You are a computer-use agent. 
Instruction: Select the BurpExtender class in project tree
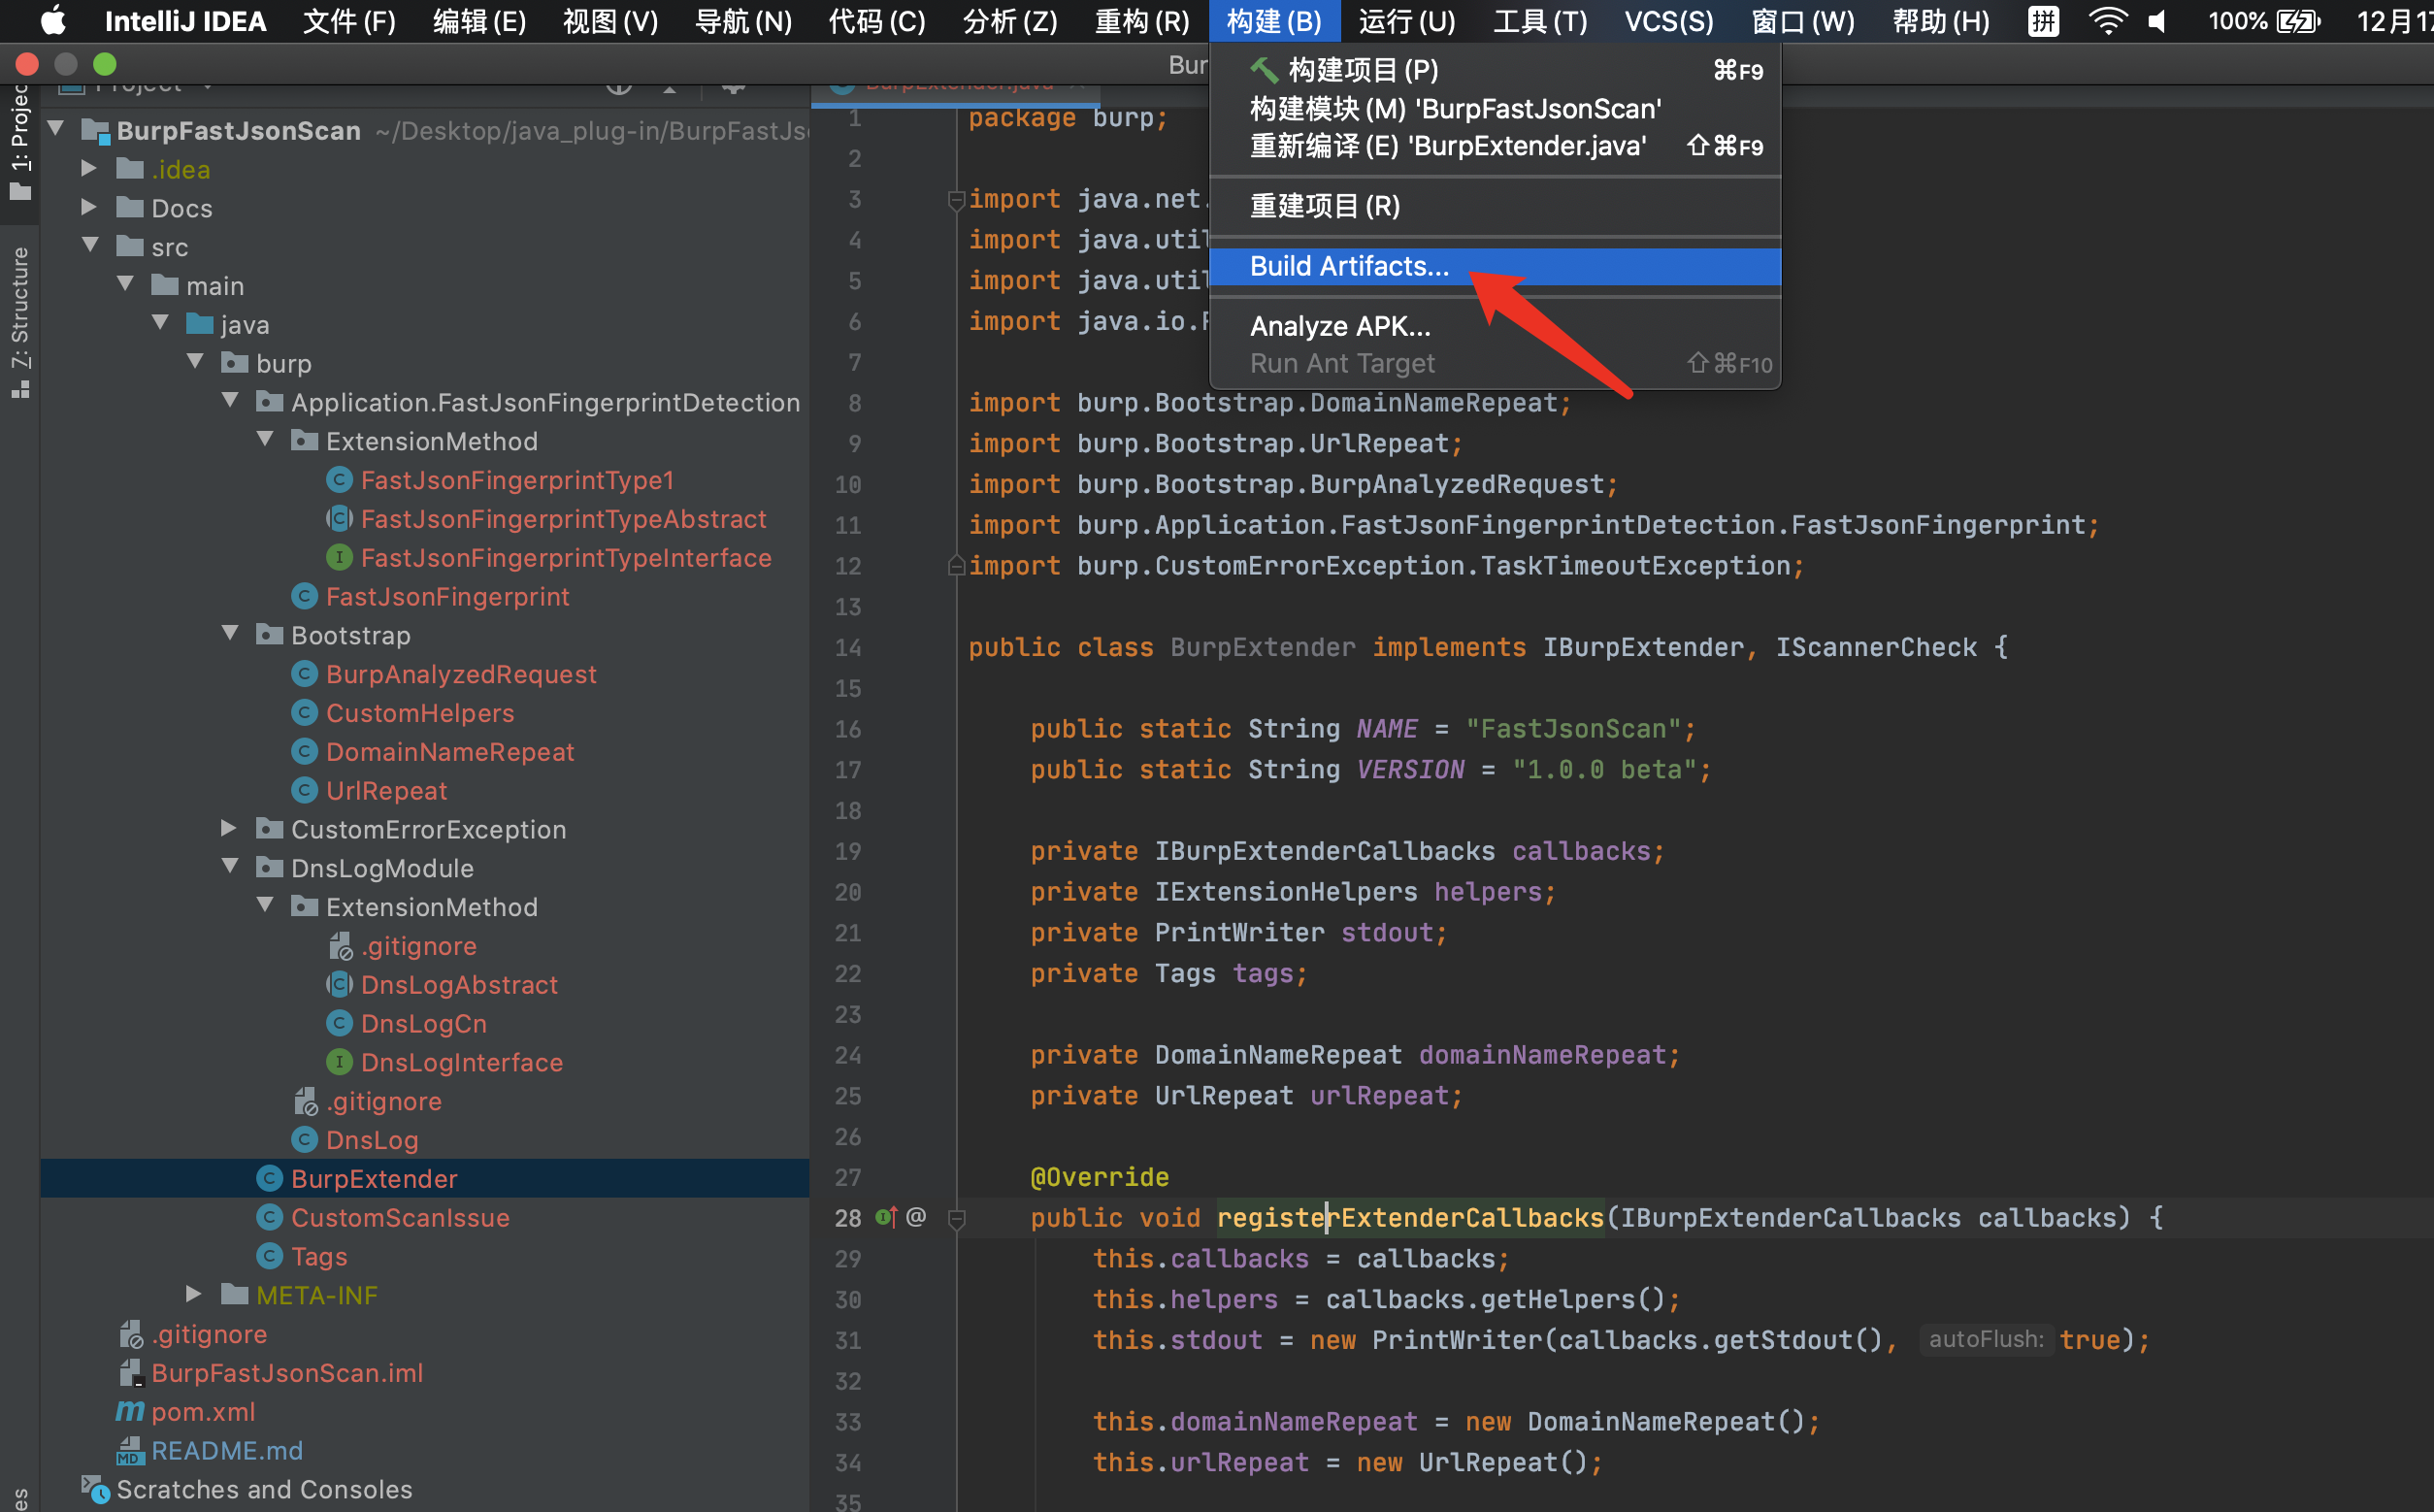pyautogui.click(x=374, y=1178)
